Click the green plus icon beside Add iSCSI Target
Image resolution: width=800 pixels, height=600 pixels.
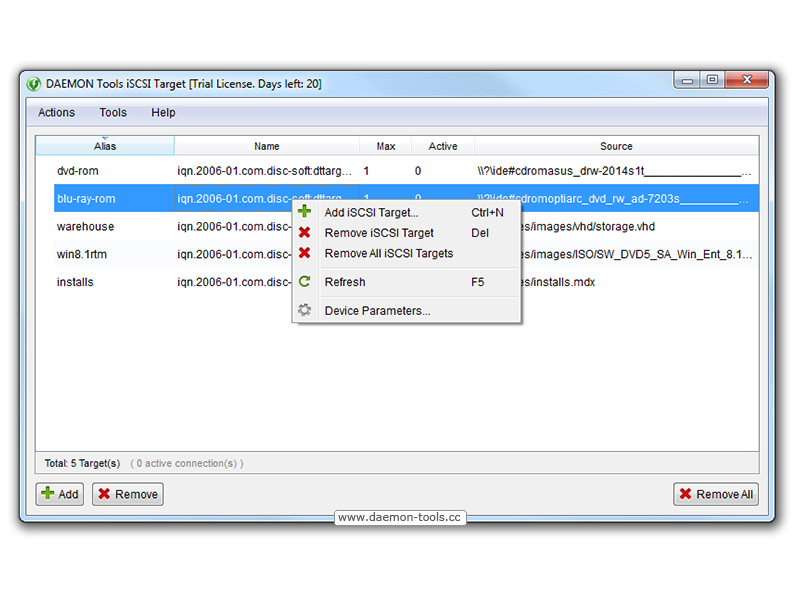point(305,211)
